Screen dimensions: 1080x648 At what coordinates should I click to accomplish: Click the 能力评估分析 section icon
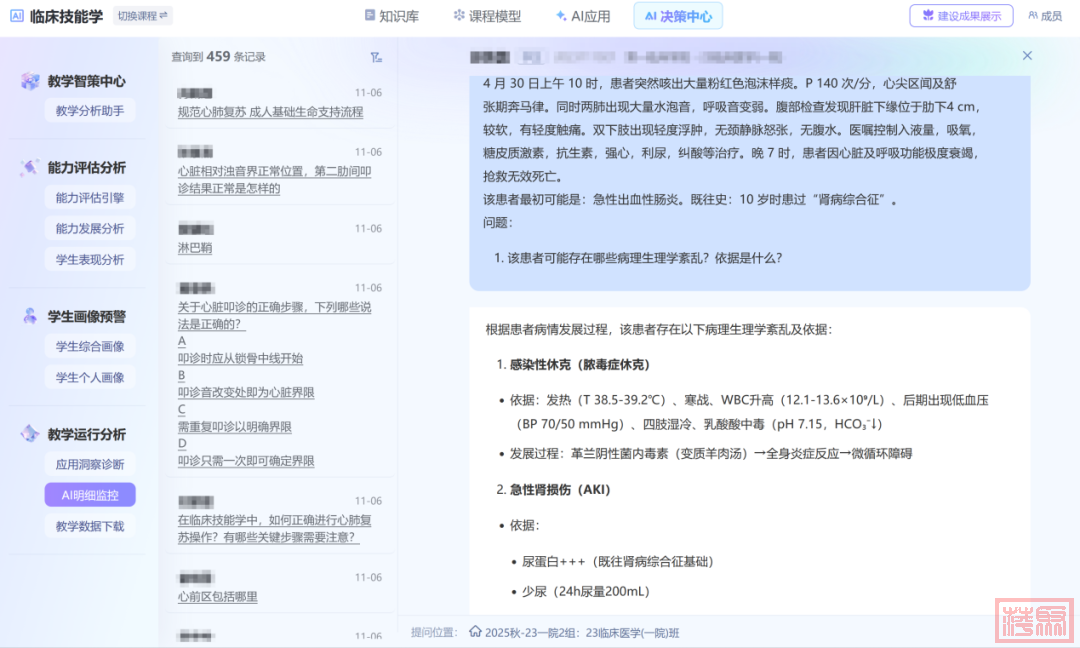[30, 168]
